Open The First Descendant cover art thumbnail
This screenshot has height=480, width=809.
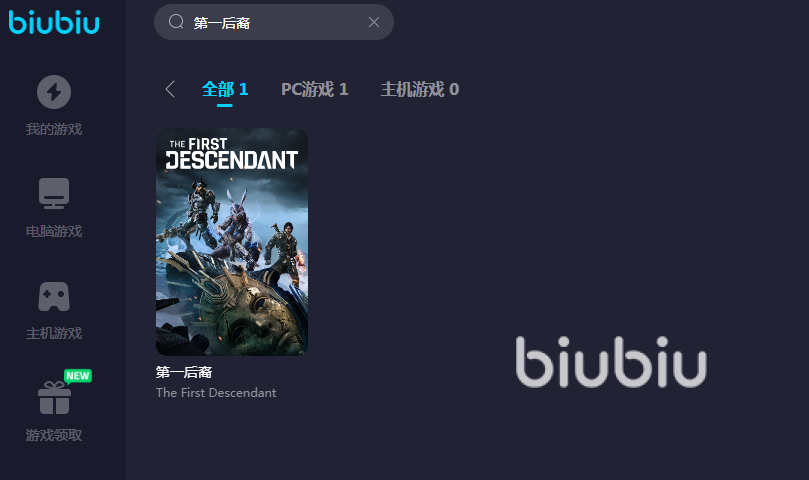tap(232, 242)
